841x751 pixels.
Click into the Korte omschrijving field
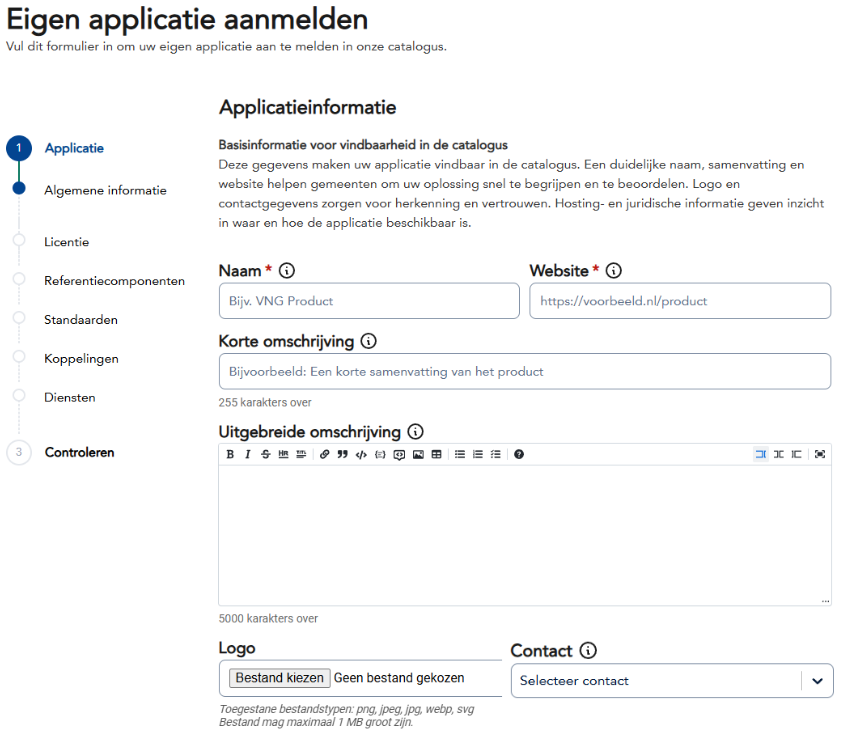click(x=524, y=371)
